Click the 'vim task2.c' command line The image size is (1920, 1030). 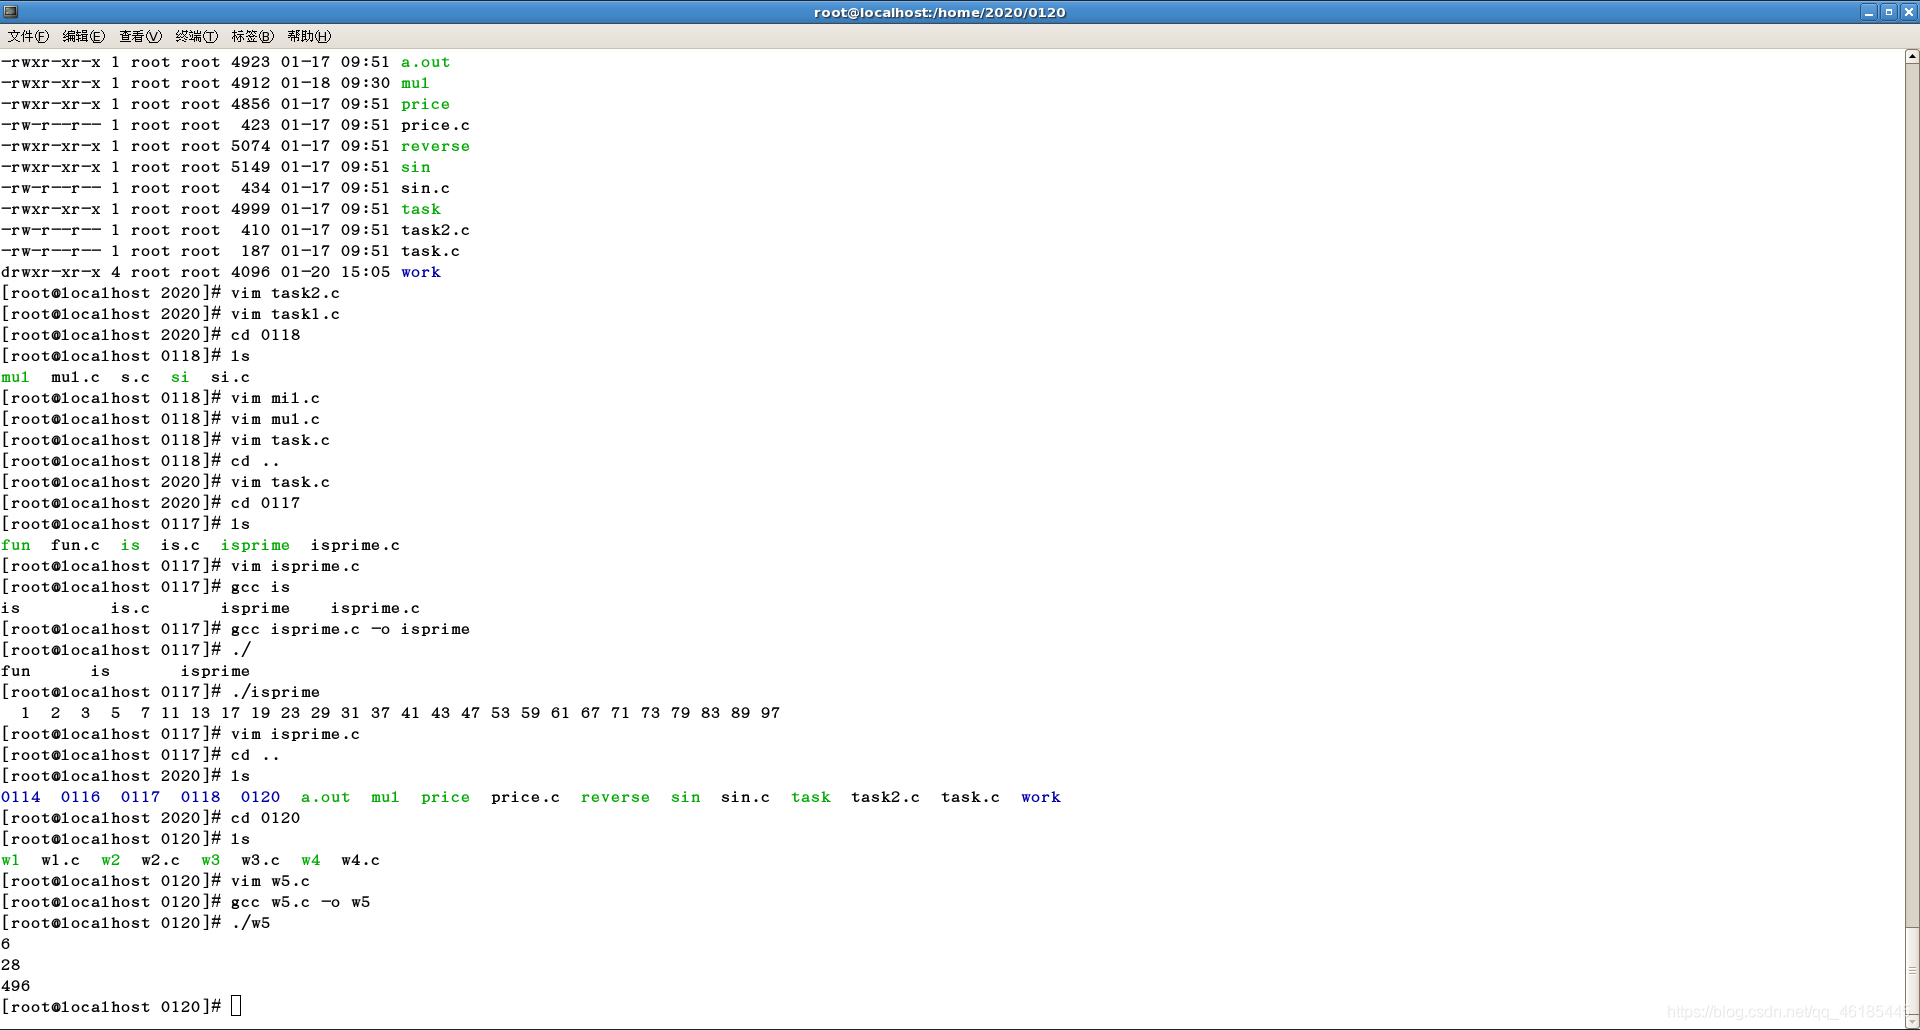285,293
